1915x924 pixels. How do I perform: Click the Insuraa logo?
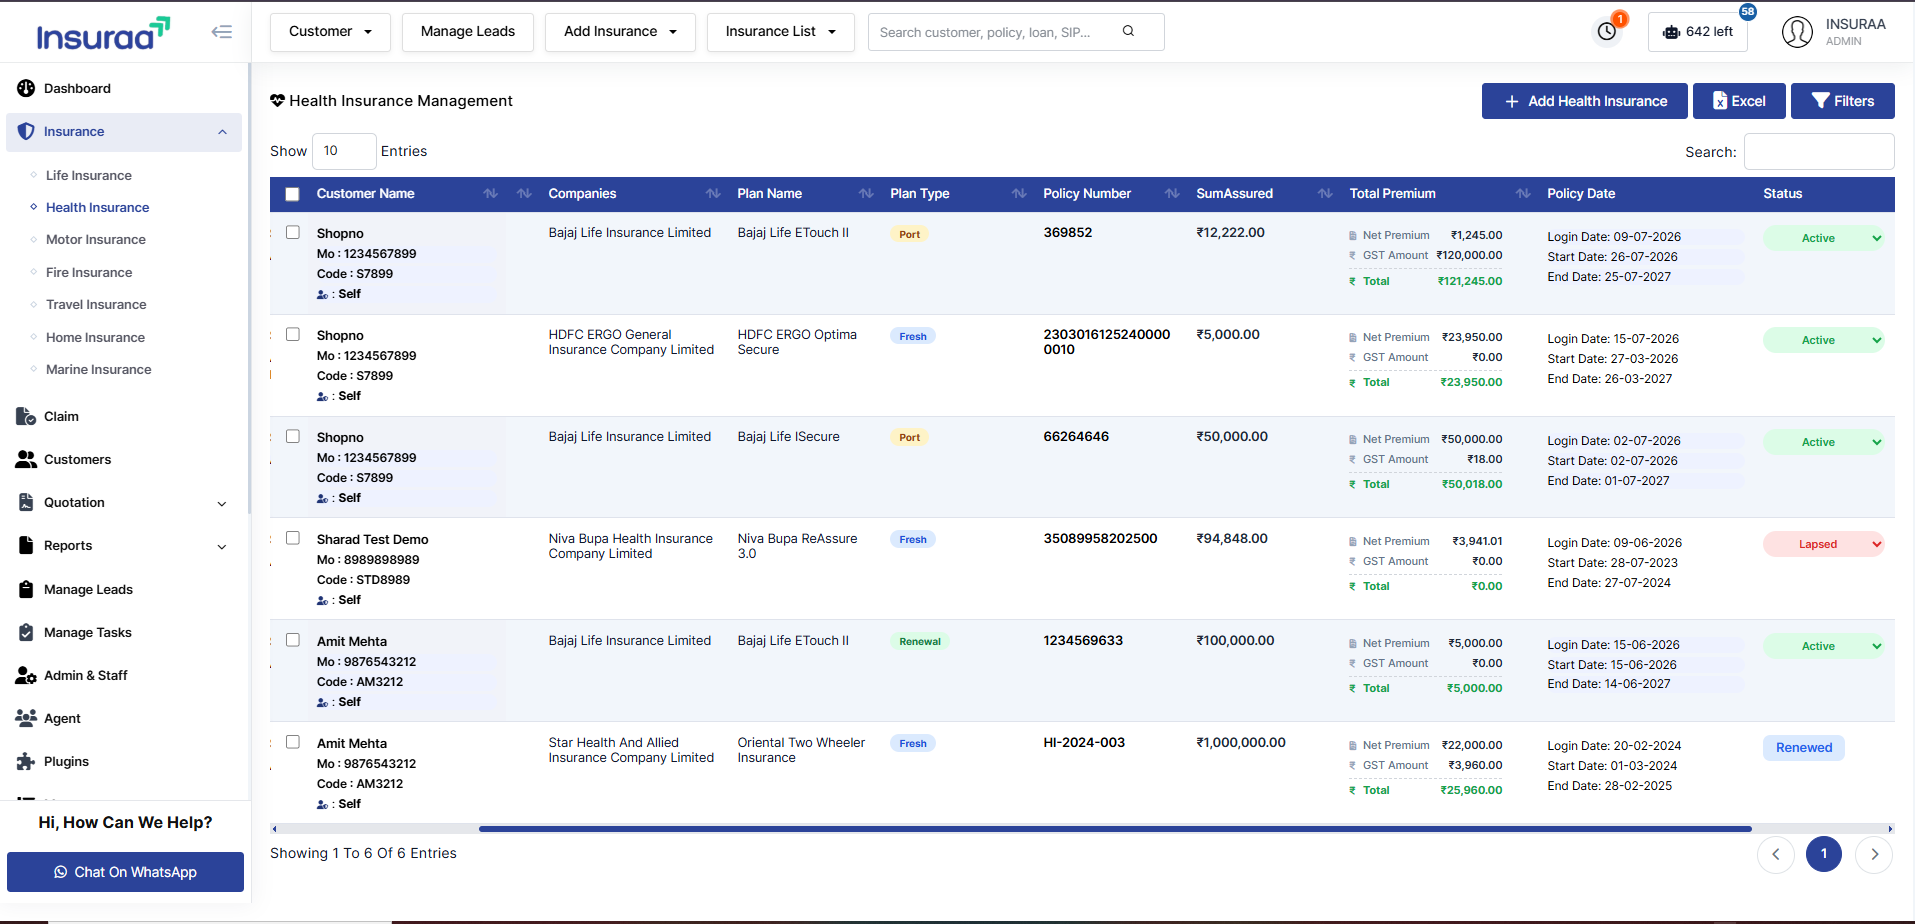click(x=103, y=33)
